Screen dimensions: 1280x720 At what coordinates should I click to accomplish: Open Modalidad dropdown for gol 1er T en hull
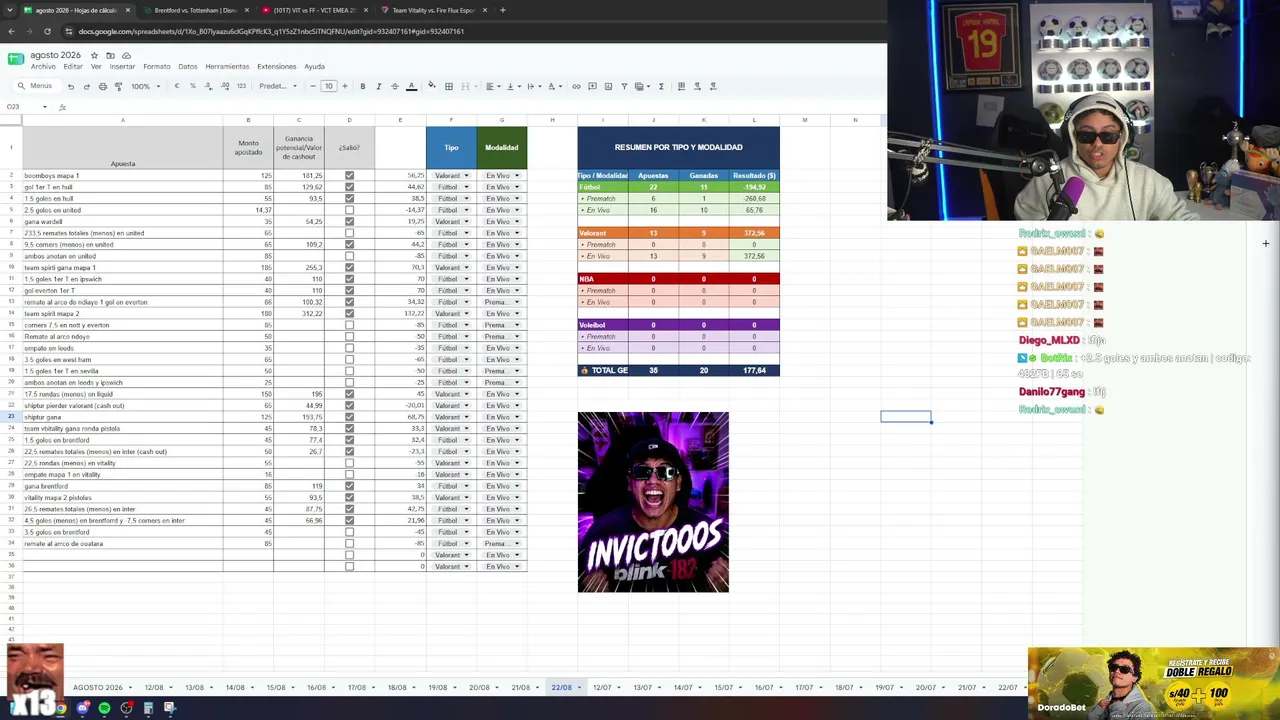point(502,187)
